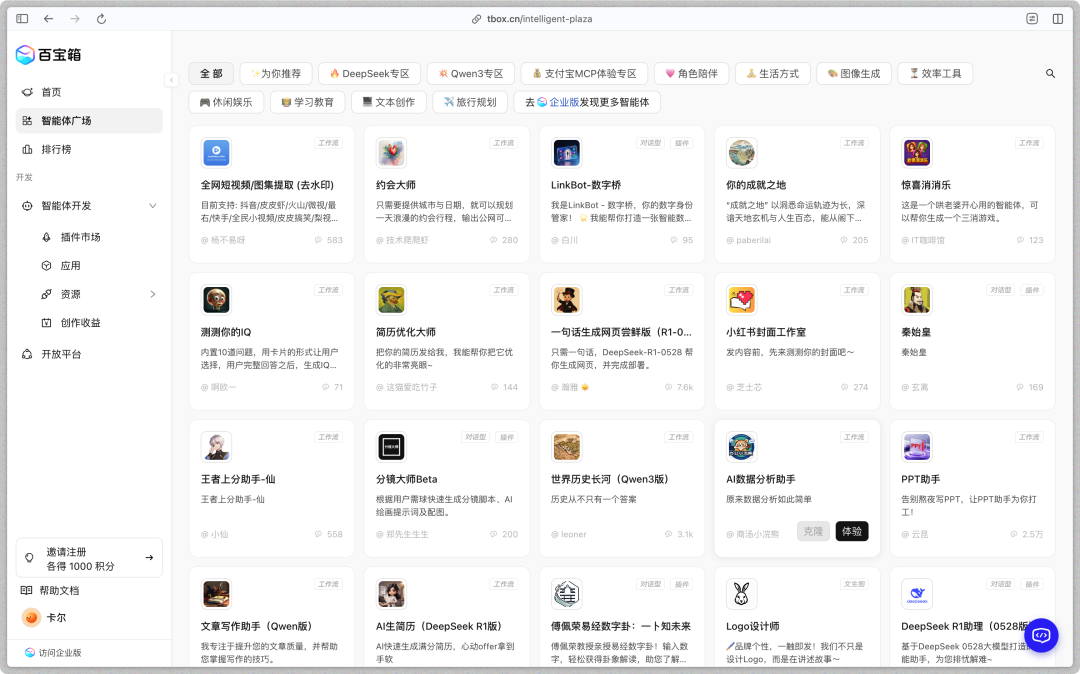Image resolution: width=1080 pixels, height=674 pixels.
Task: Click the 百宝箱 logo icon
Action: point(25,54)
